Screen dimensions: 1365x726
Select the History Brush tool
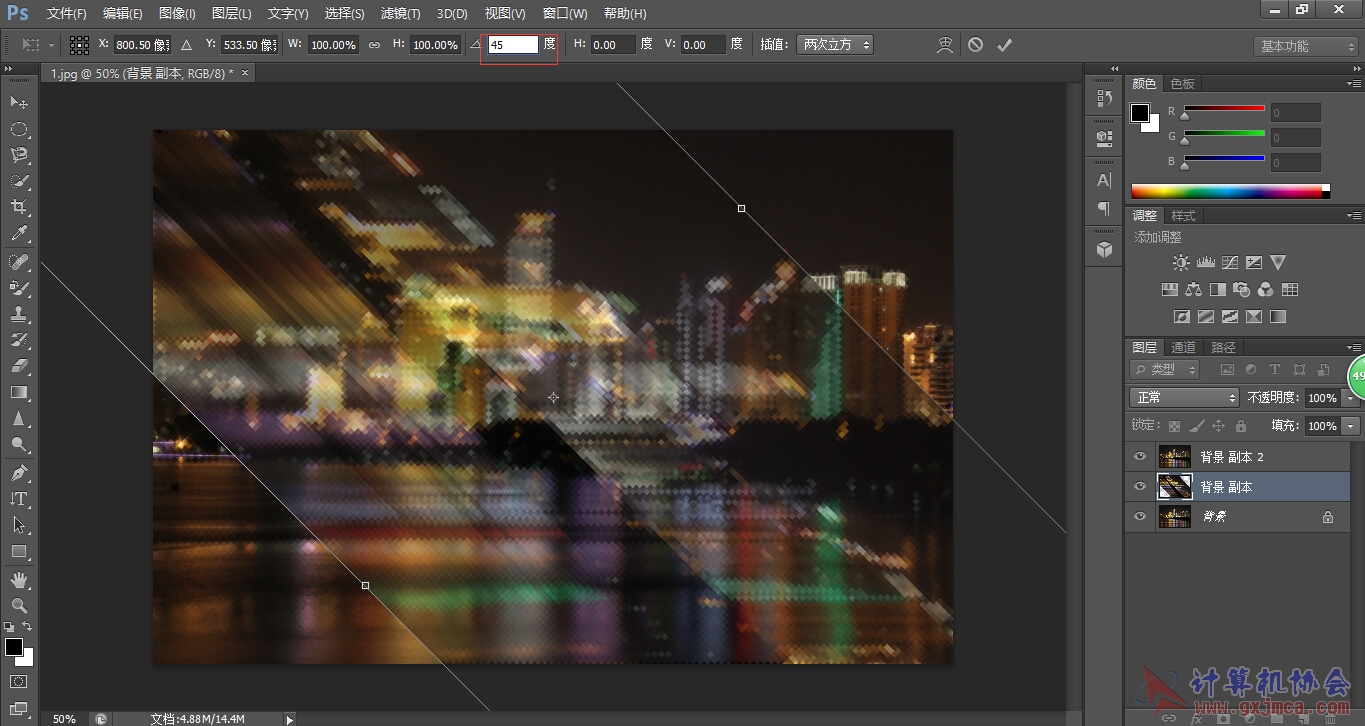click(19, 340)
